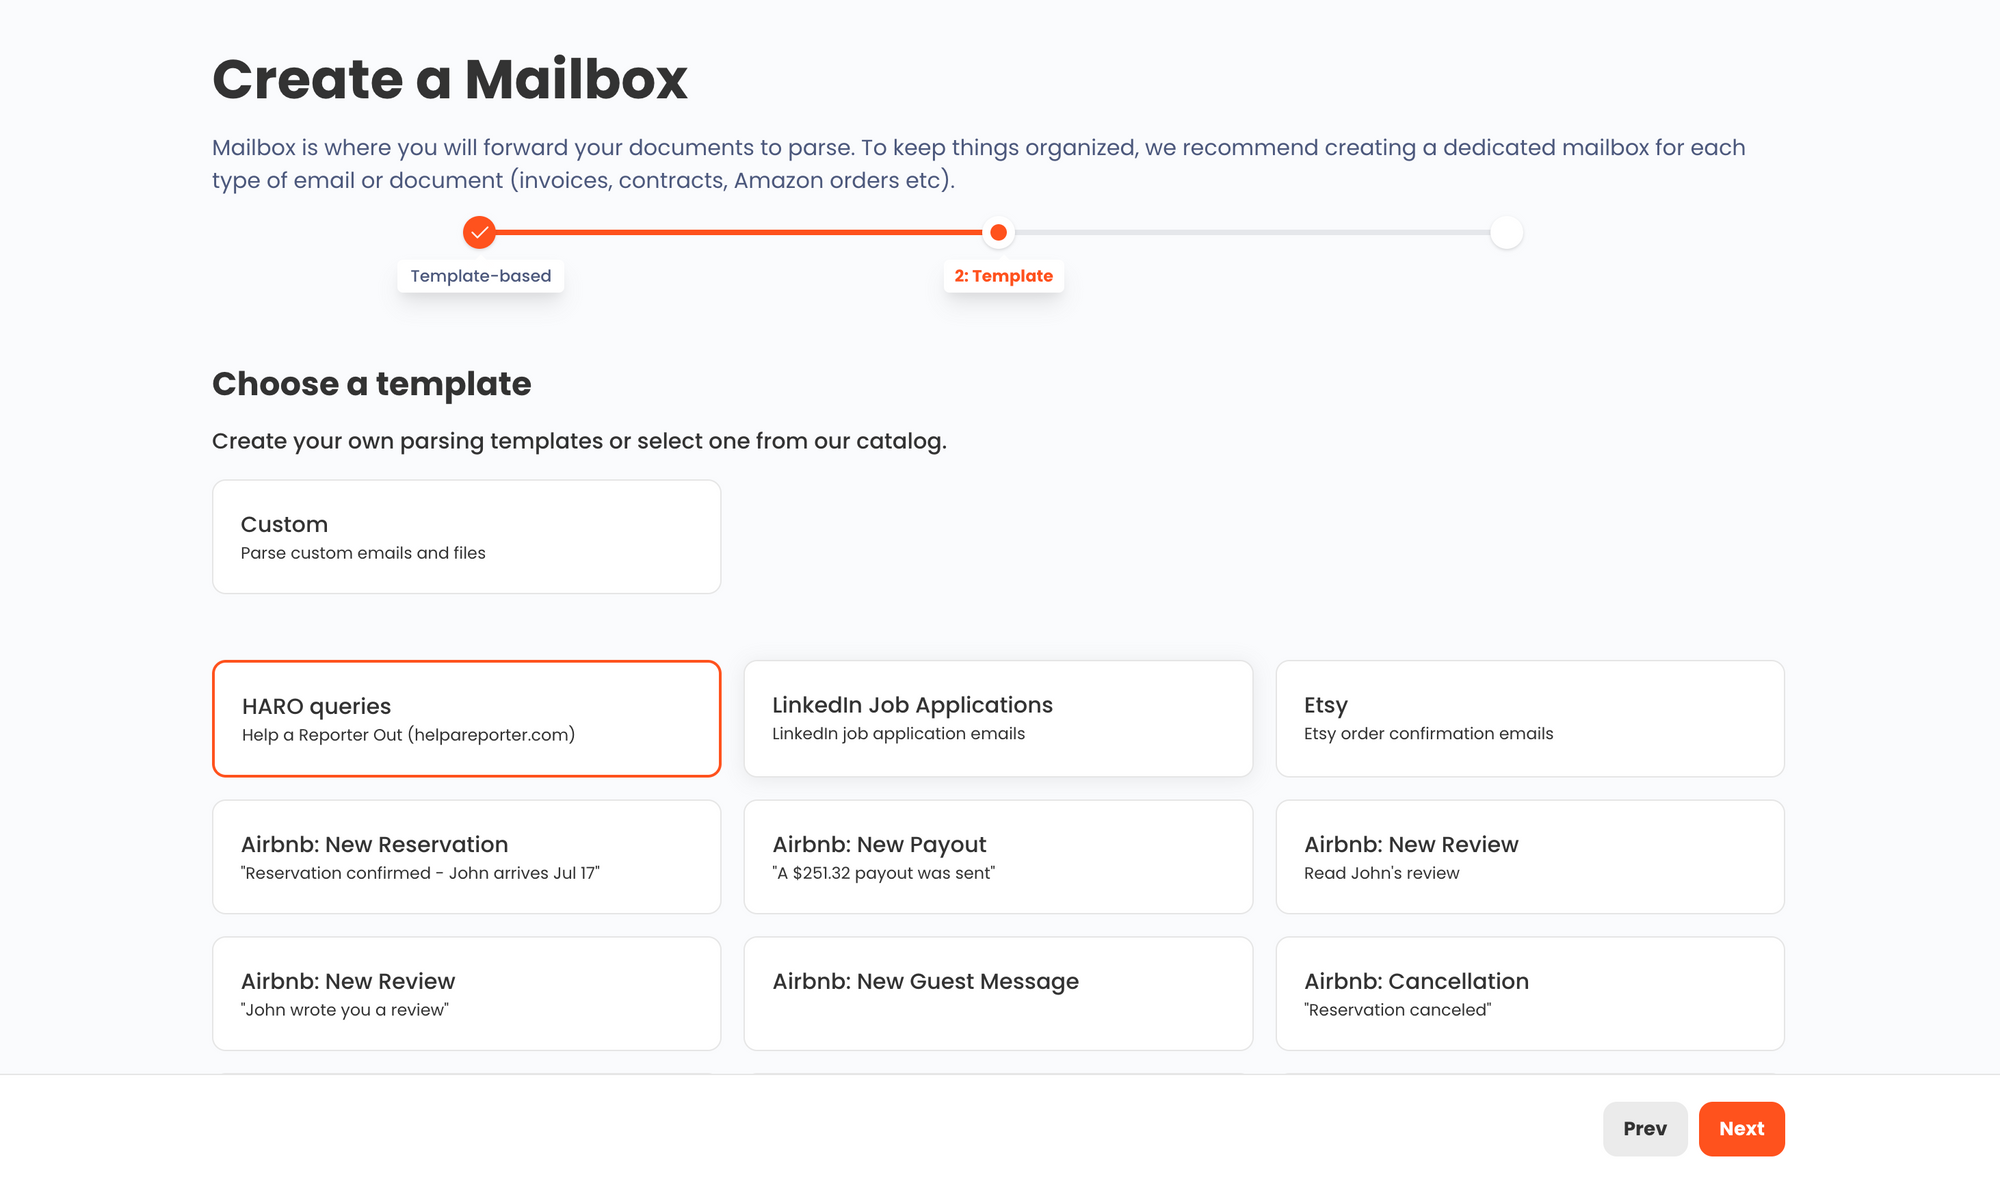Select Airbnb: New Review "Read John's review" card
This screenshot has height=1183, width=2000.
pos(1530,857)
